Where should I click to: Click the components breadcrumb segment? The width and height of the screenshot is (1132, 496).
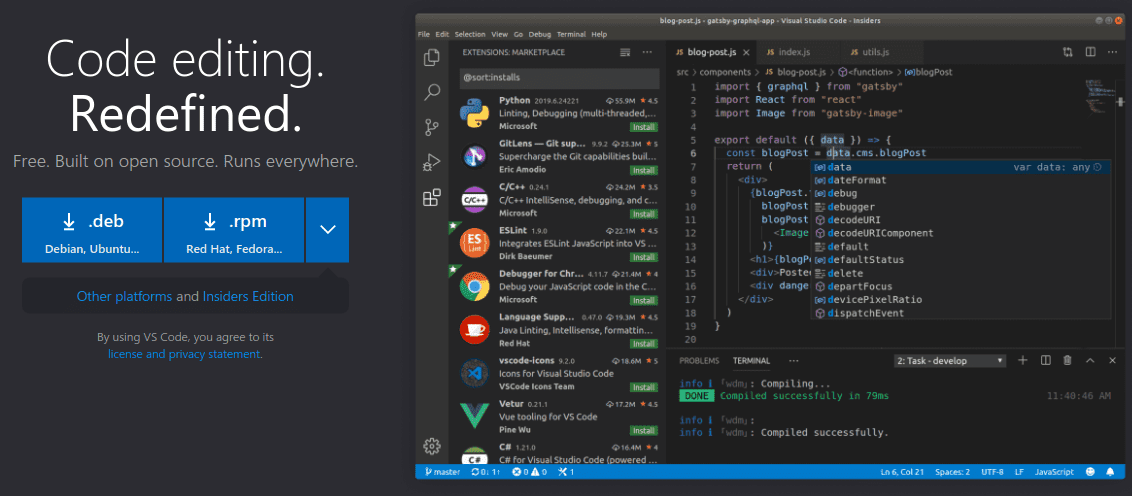click(726, 72)
